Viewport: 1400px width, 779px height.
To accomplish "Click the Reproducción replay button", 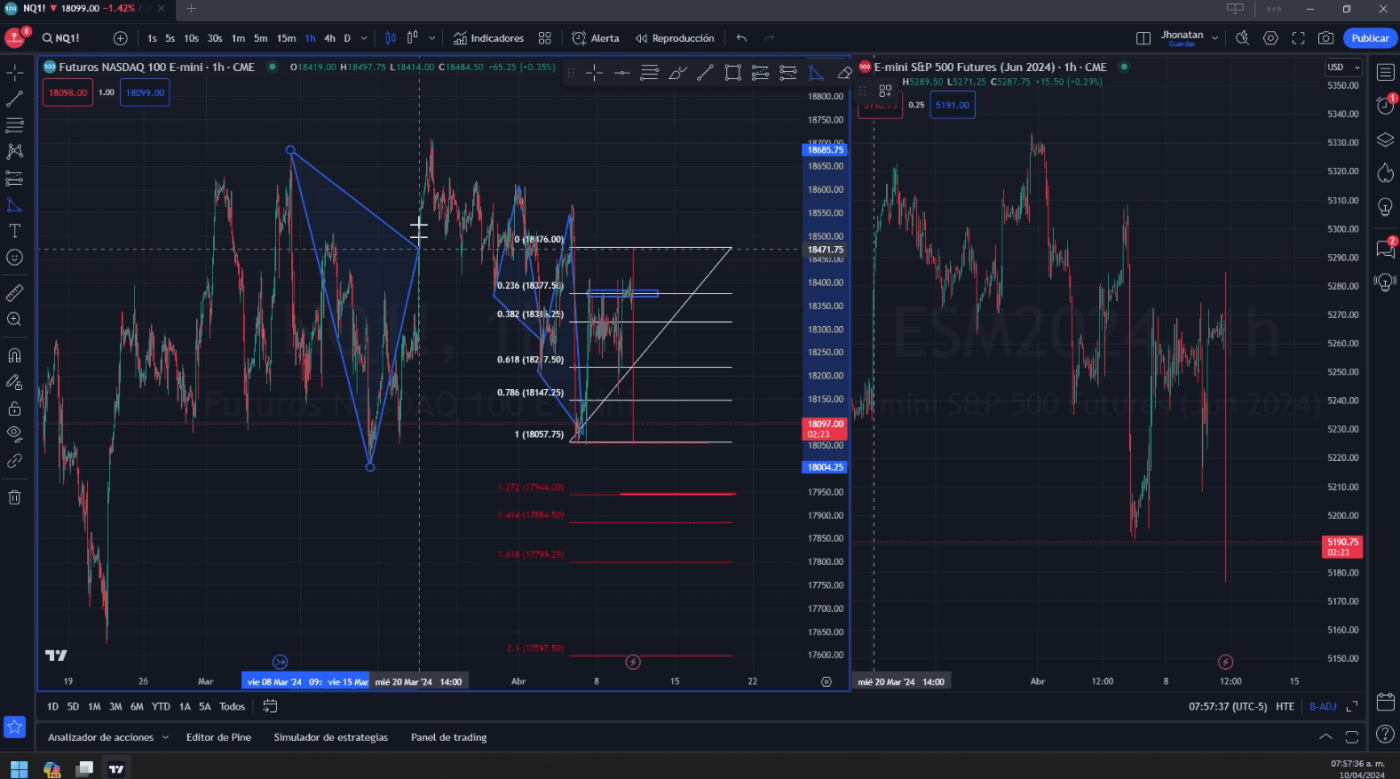I will tap(675, 38).
